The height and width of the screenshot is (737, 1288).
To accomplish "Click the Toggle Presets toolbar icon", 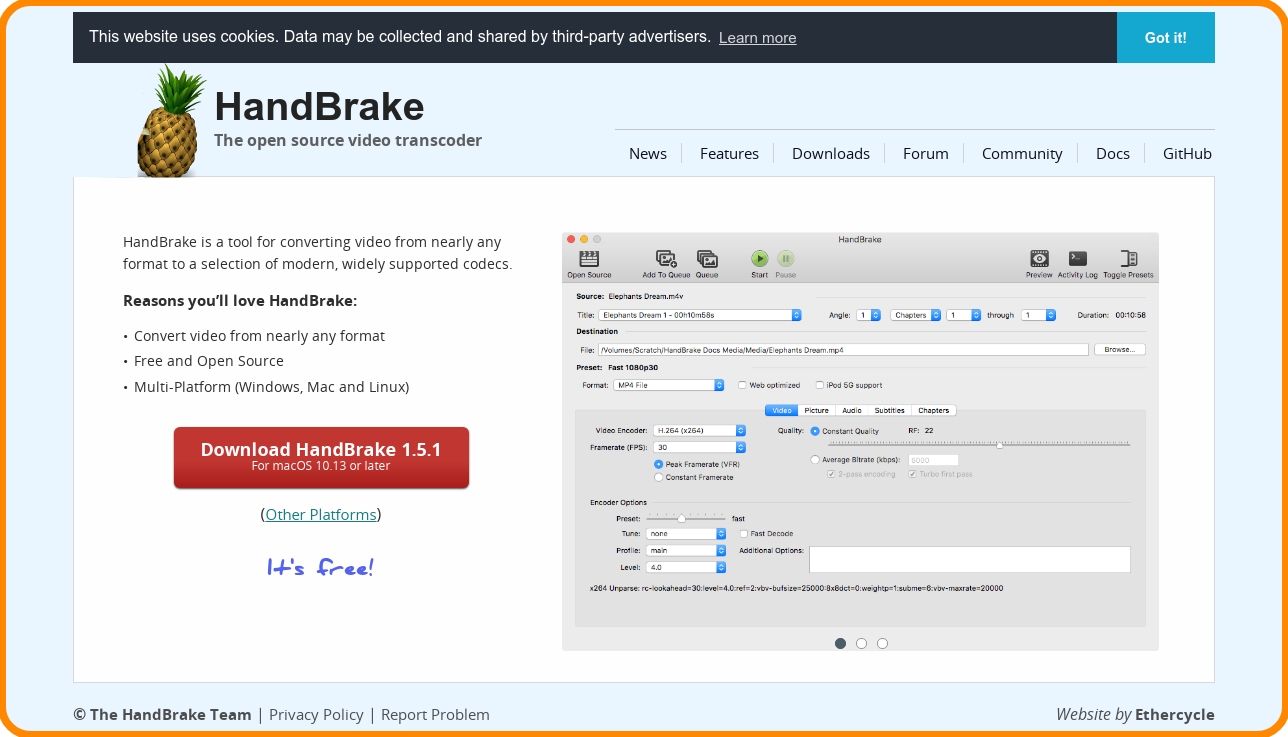I will 1129,259.
